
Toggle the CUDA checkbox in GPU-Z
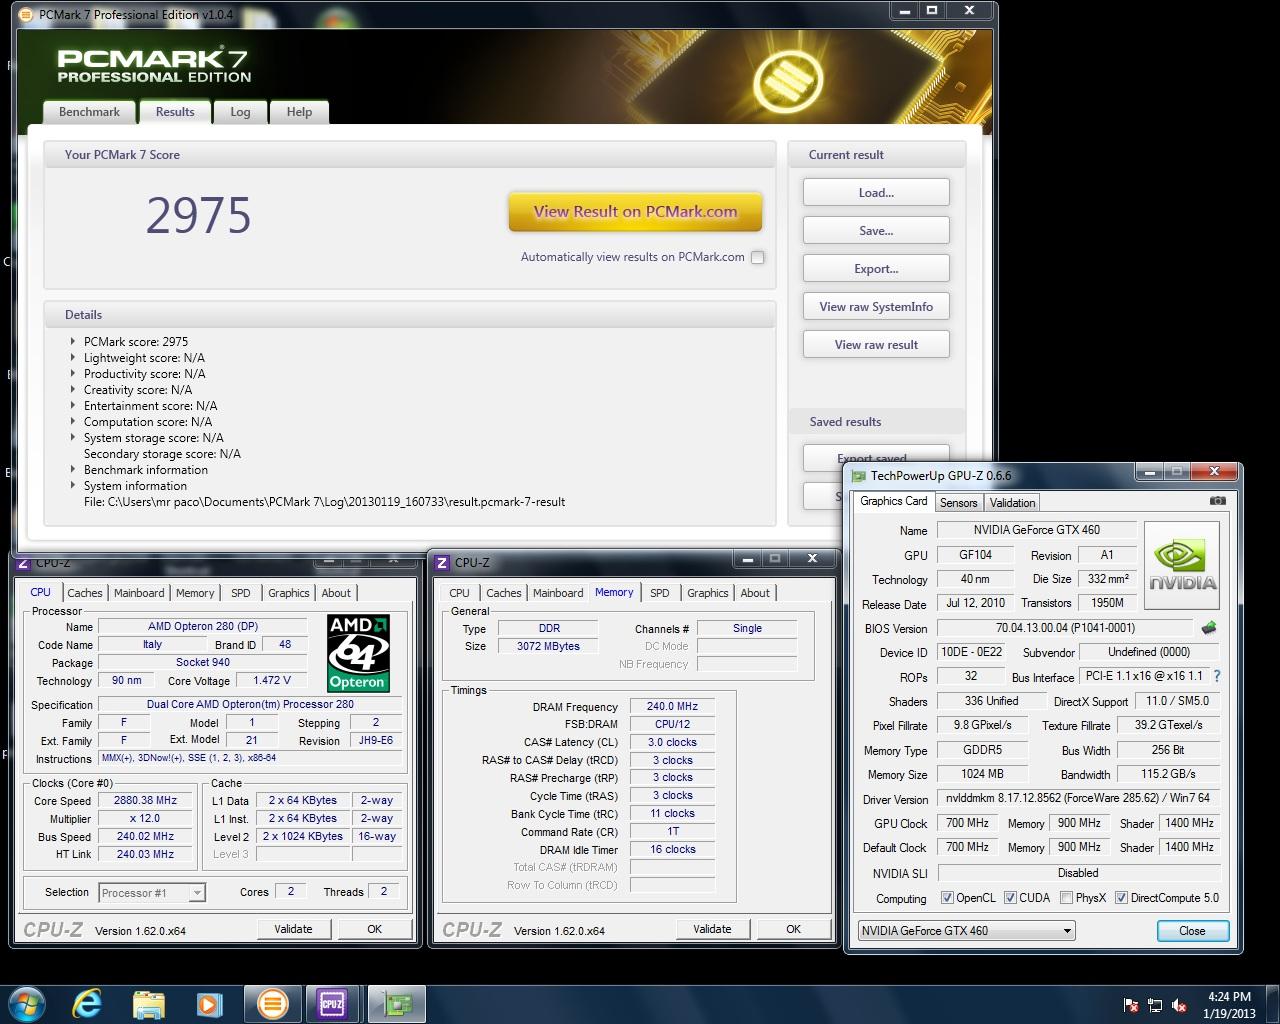pyautogui.click(x=1010, y=898)
